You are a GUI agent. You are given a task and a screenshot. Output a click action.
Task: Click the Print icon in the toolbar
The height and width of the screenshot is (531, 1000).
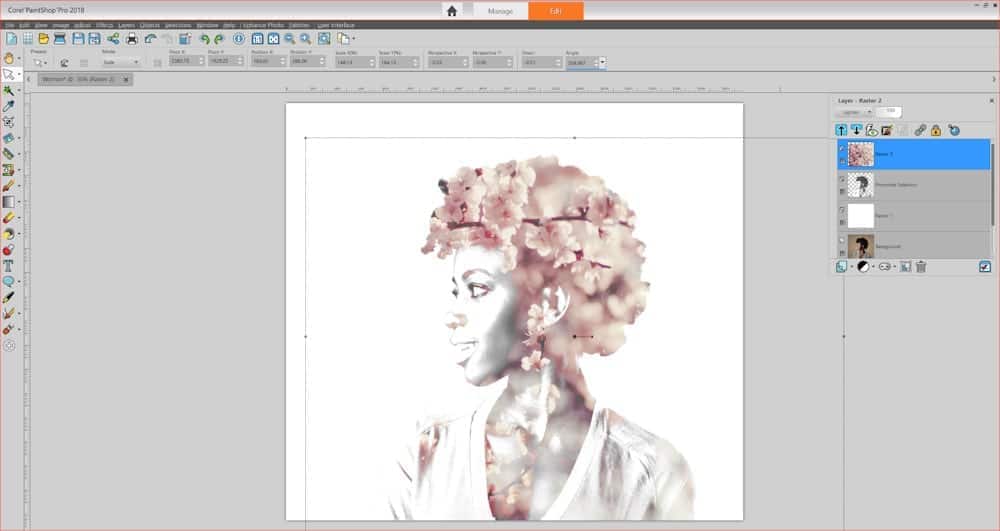131,38
